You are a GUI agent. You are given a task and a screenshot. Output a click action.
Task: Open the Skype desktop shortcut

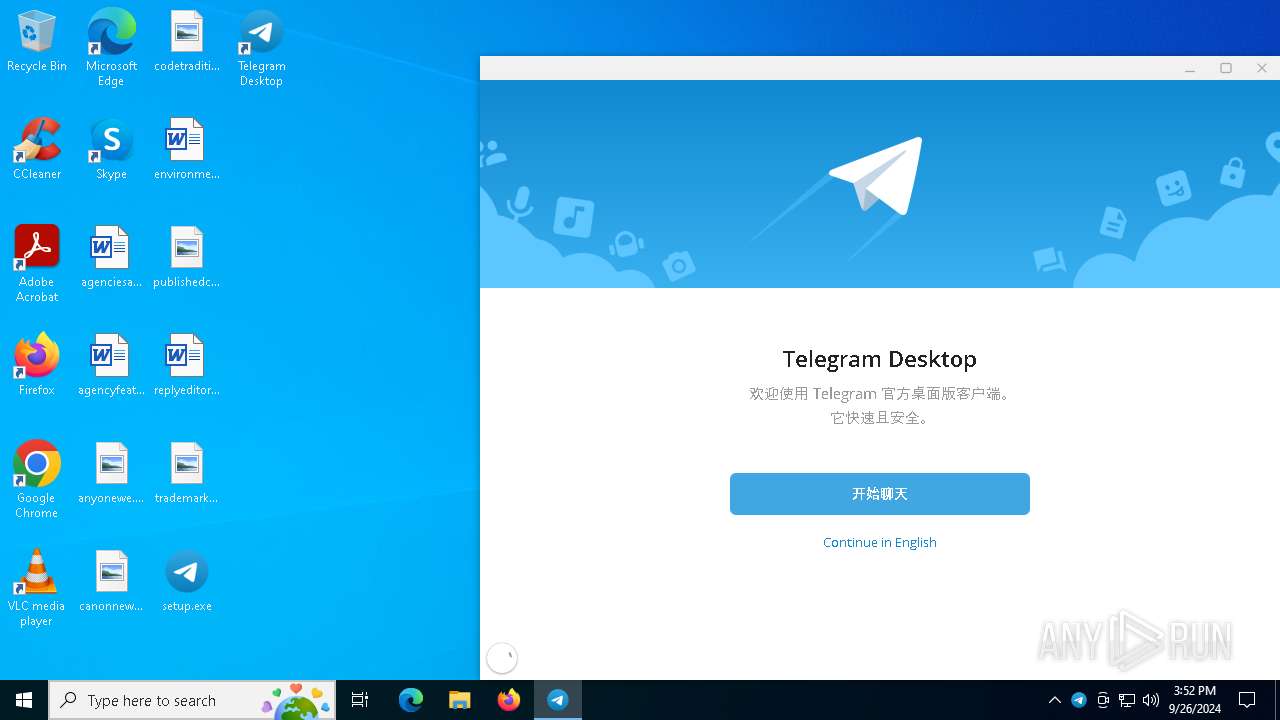coord(111,150)
